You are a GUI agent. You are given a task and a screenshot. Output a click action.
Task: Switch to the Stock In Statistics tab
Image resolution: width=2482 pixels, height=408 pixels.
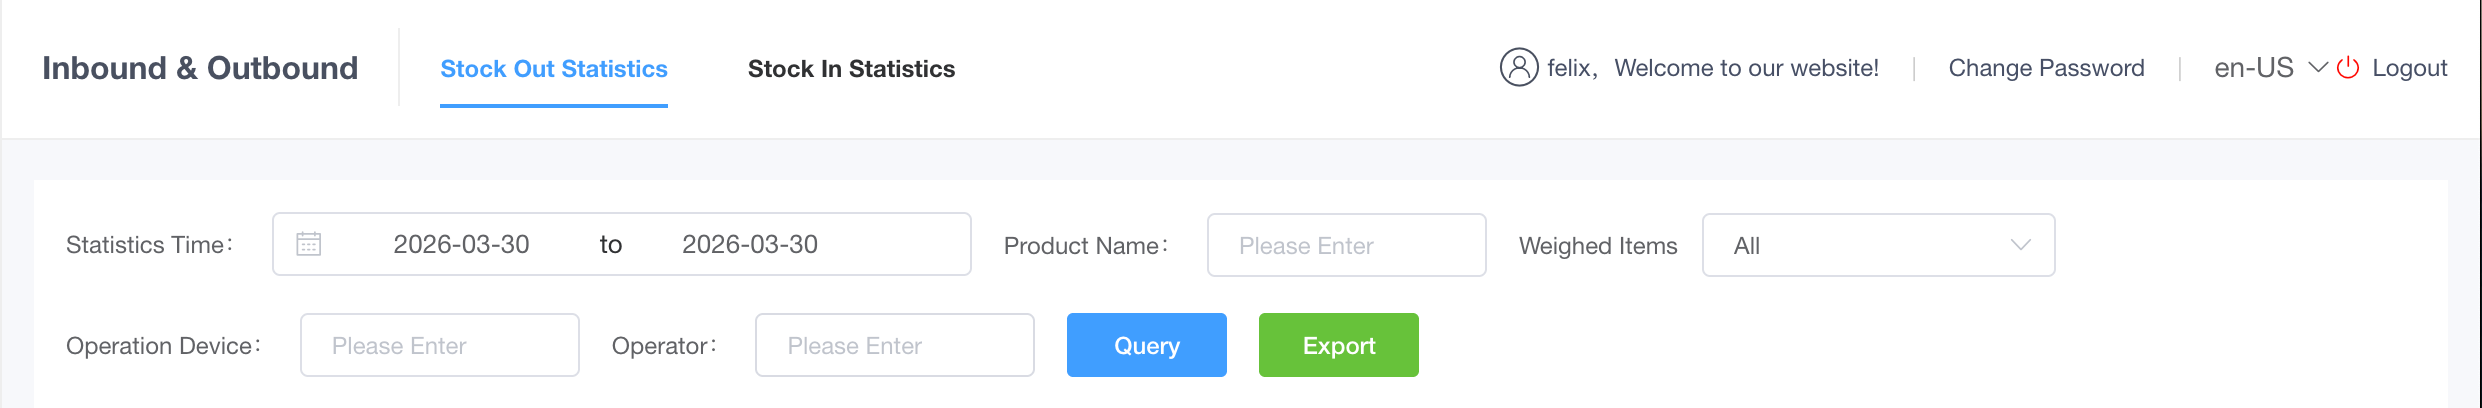(x=851, y=69)
